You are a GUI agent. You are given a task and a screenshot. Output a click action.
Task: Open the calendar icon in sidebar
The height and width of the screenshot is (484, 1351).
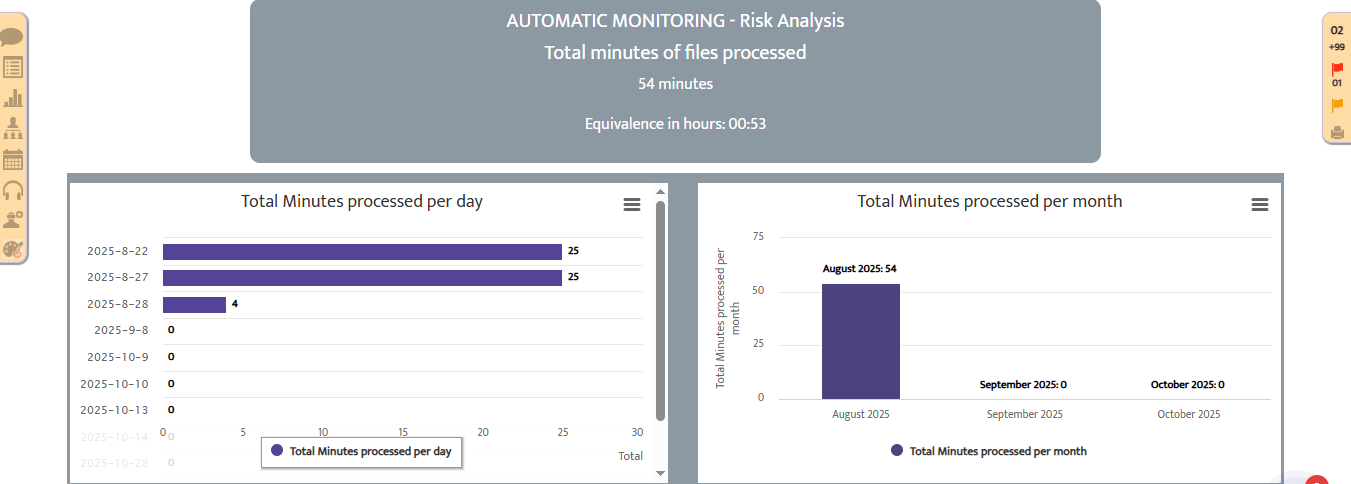pyautogui.click(x=13, y=159)
